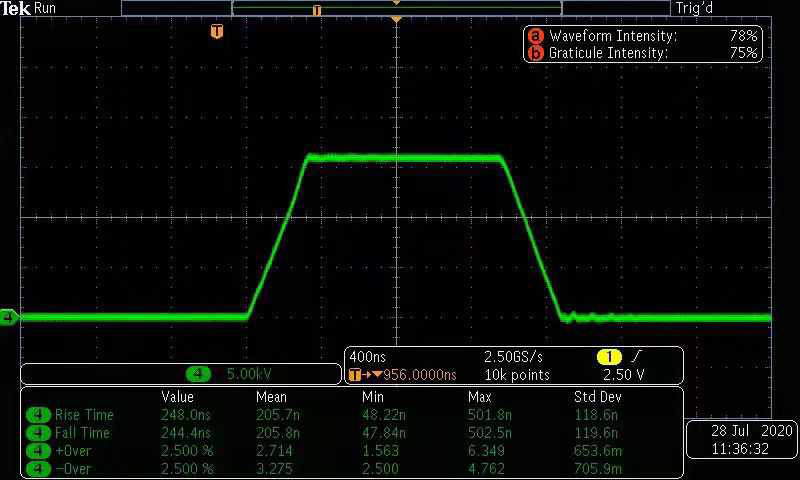Image resolution: width=800 pixels, height=480 pixels.
Task: Select the 205.7n rise time mean
Action: tap(278, 415)
